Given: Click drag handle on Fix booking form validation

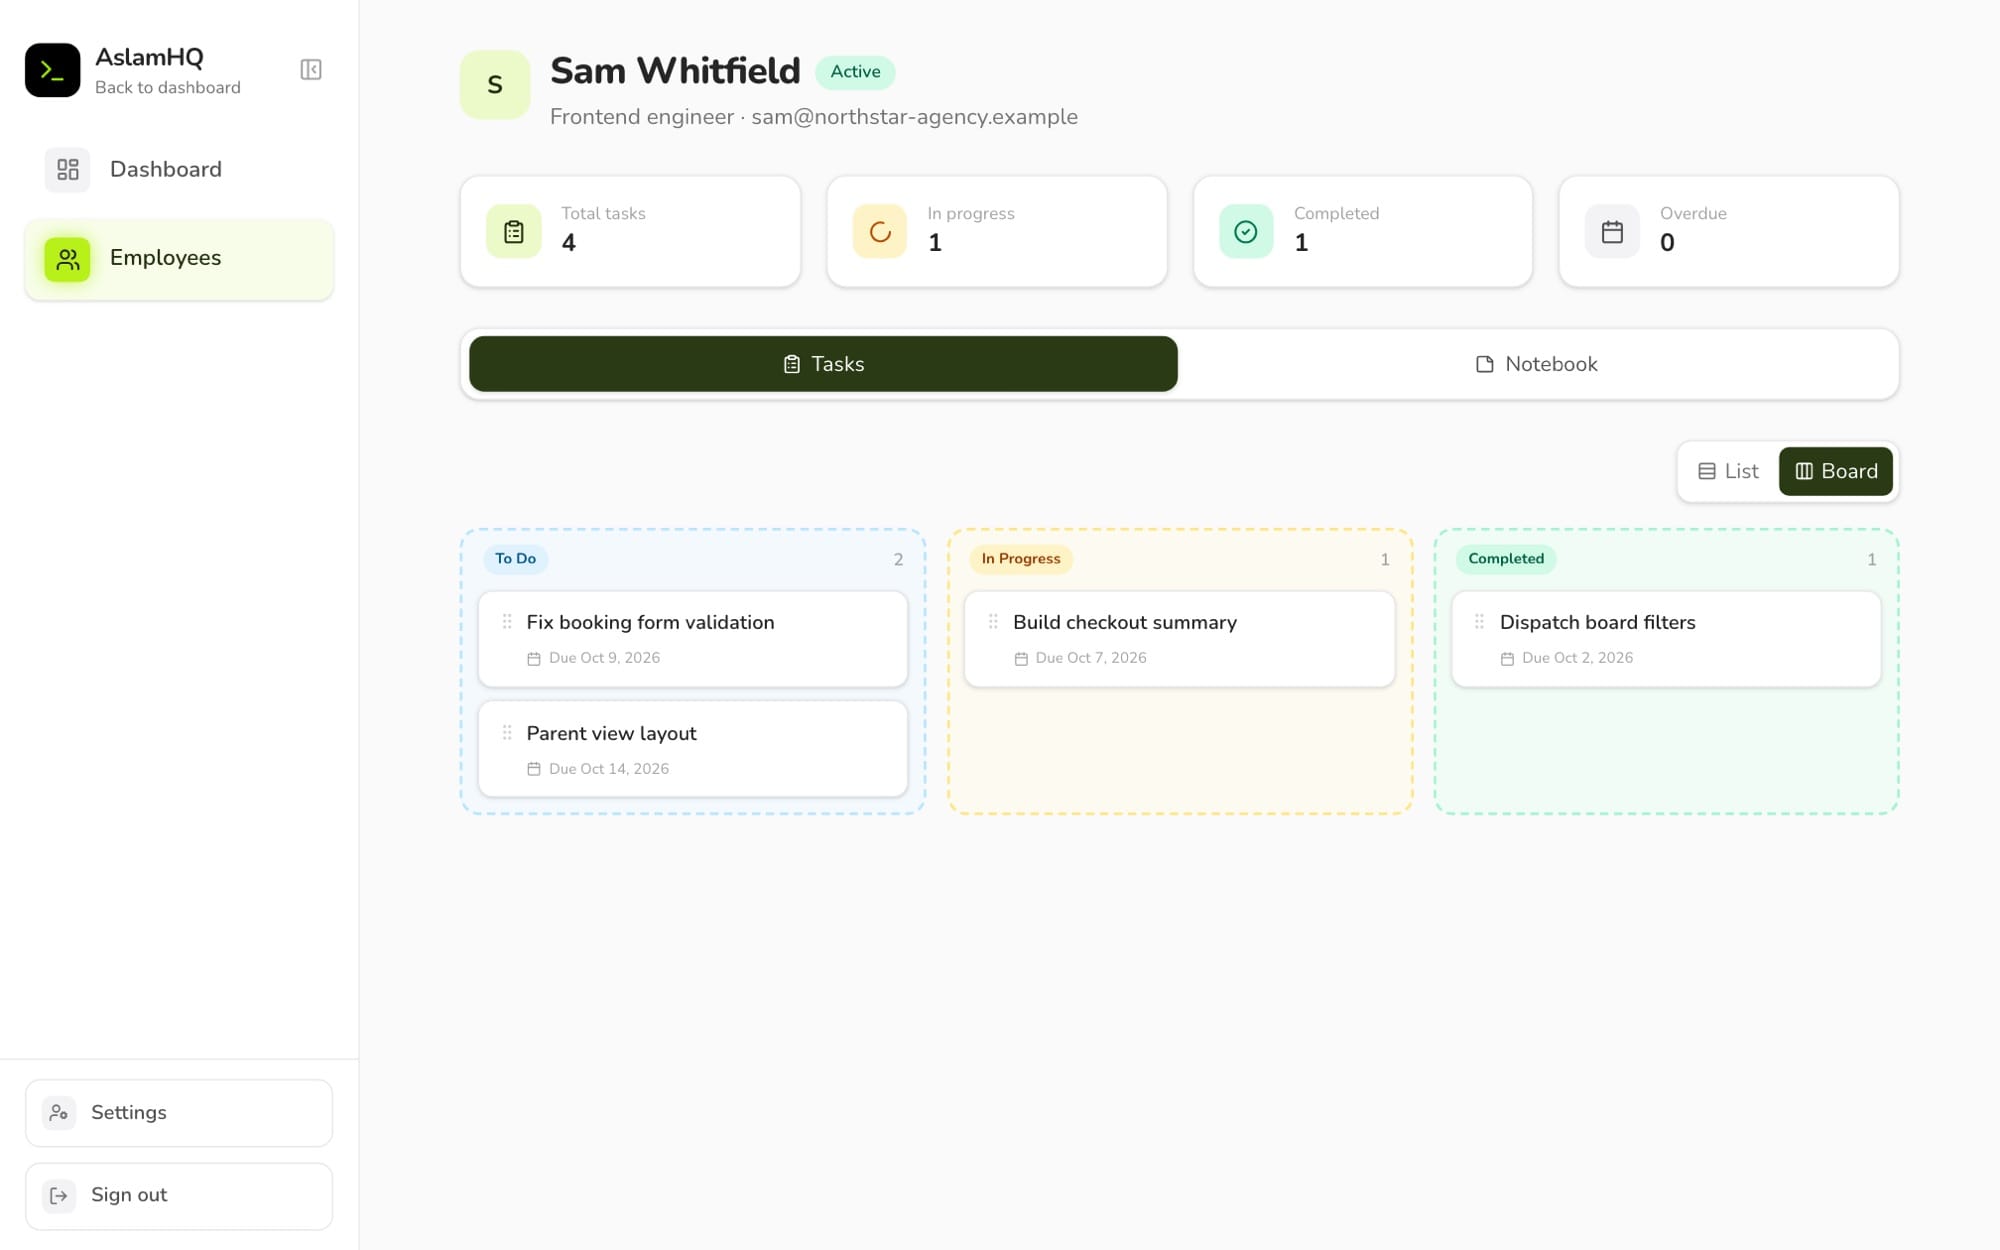Looking at the screenshot, I should pos(507,622).
